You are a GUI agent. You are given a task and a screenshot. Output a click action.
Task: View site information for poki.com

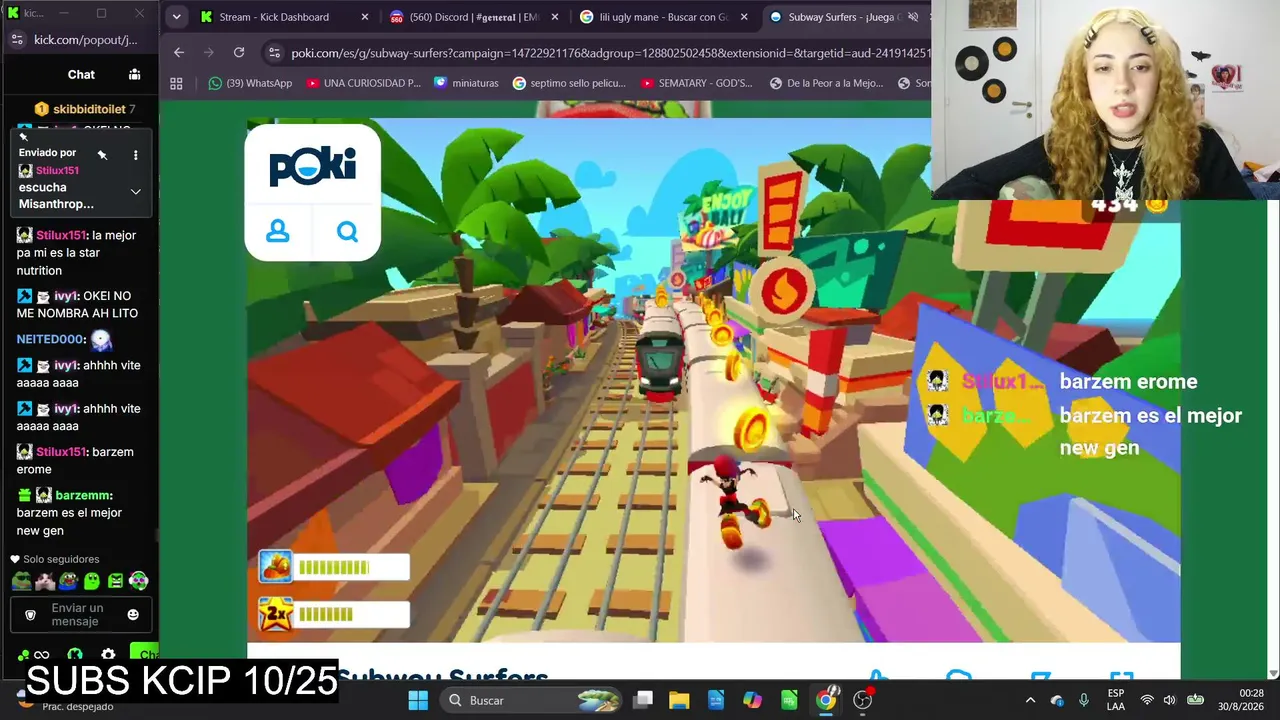click(x=274, y=53)
